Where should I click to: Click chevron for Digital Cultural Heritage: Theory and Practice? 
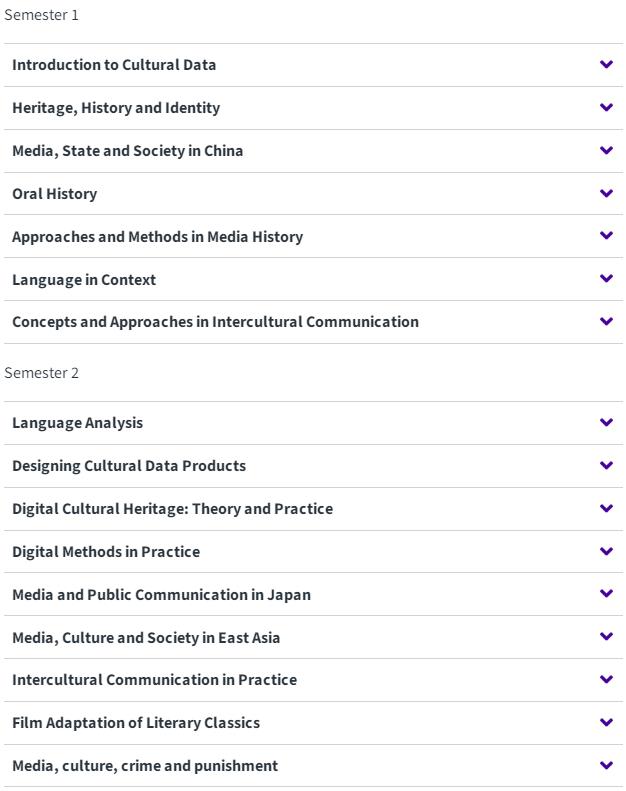pyautogui.click(x=606, y=507)
